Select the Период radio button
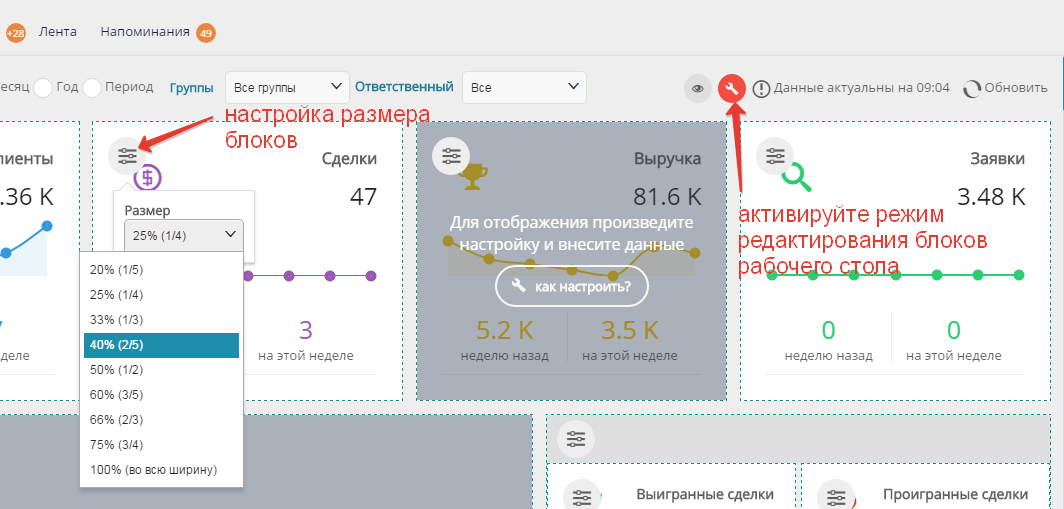 [92, 88]
